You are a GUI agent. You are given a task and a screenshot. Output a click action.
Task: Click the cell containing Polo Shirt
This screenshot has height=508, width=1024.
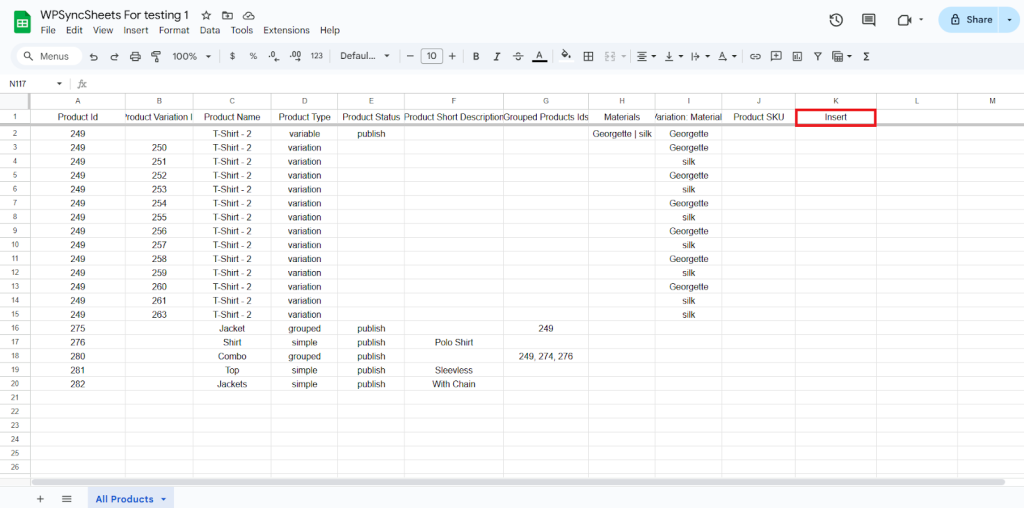coord(454,343)
